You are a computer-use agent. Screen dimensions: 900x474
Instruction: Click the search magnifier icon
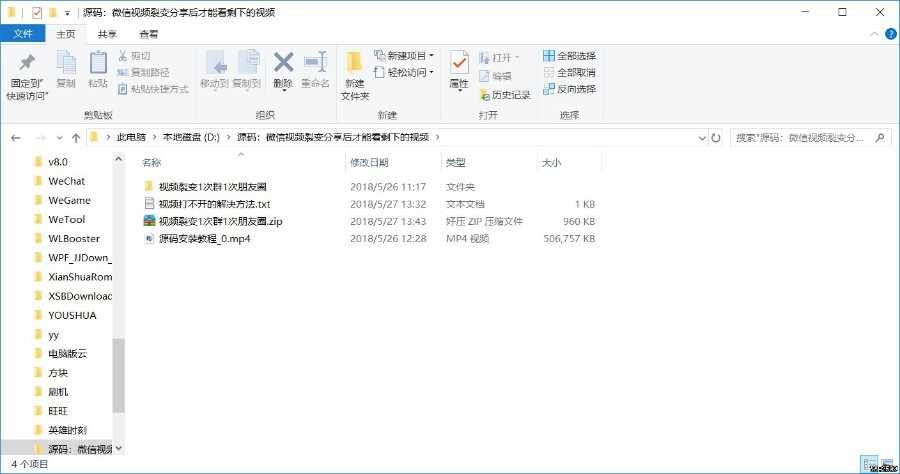[x=880, y=138]
